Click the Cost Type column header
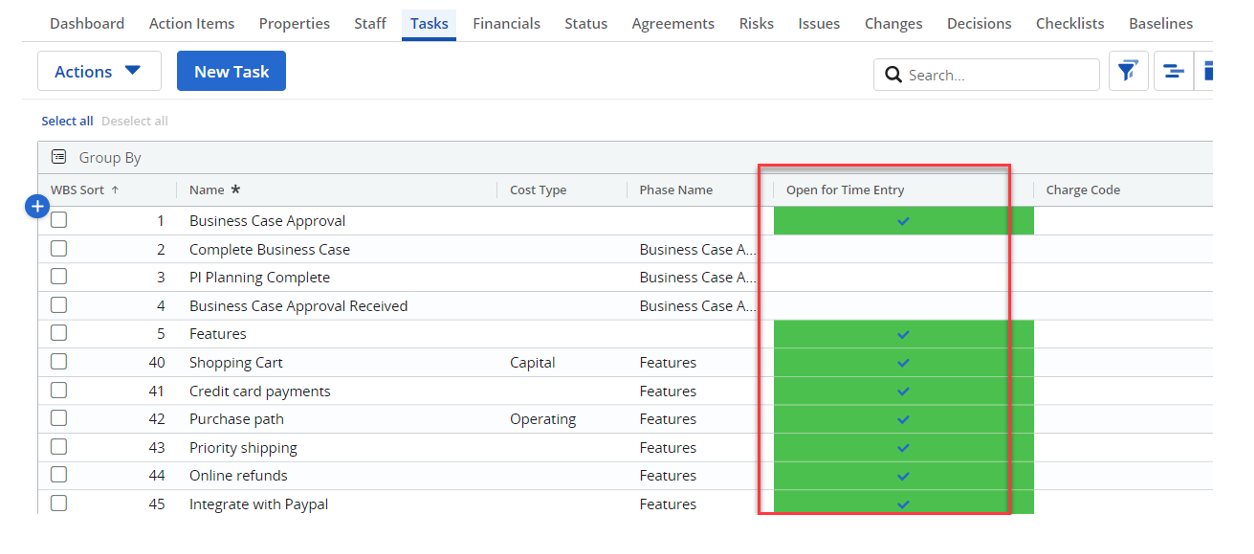Image resolution: width=1254 pixels, height=554 pixels. [x=538, y=190]
